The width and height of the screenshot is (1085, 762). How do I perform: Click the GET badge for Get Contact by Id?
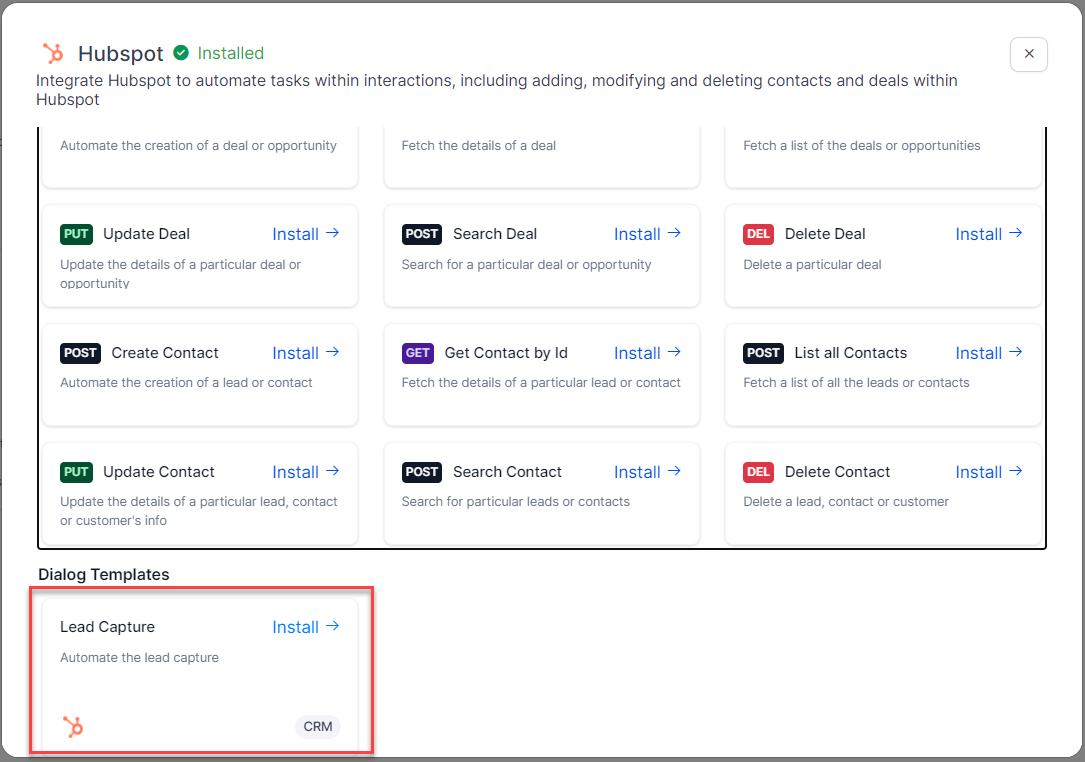418,353
